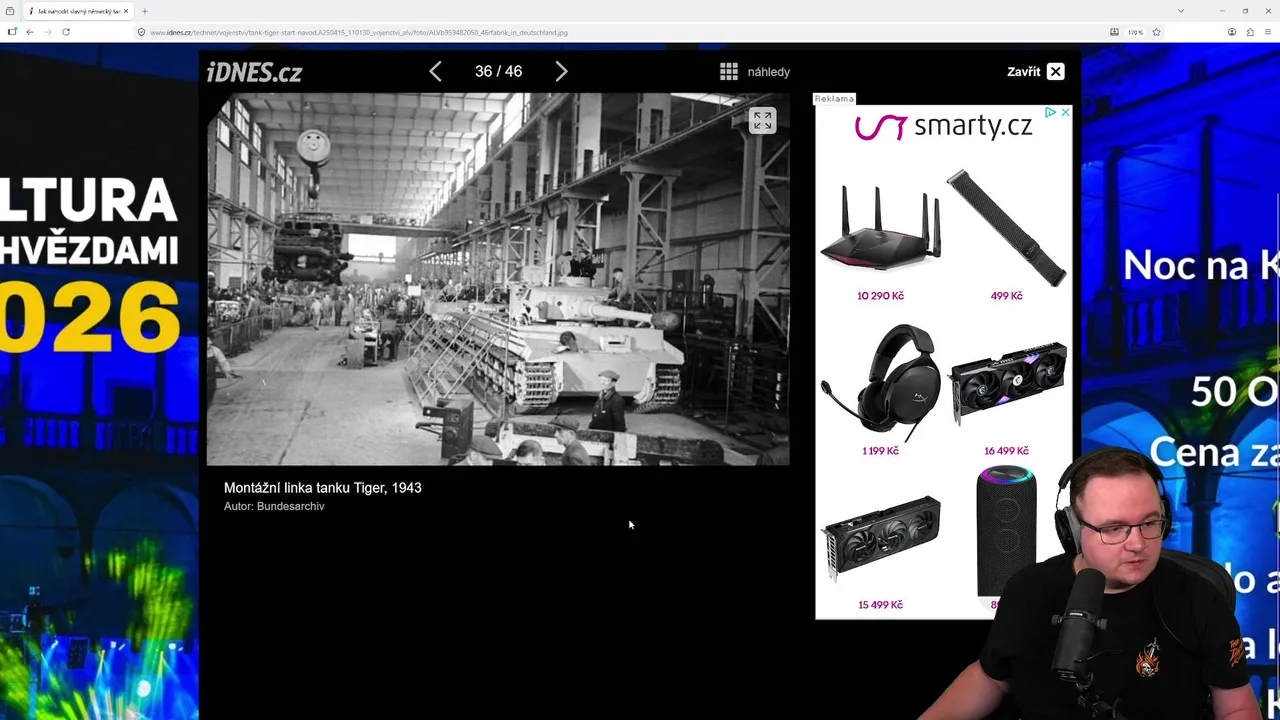Open the Firefox hamburger menu
1280x720 pixels.
pyautogui.click(x=1269, y=32)
